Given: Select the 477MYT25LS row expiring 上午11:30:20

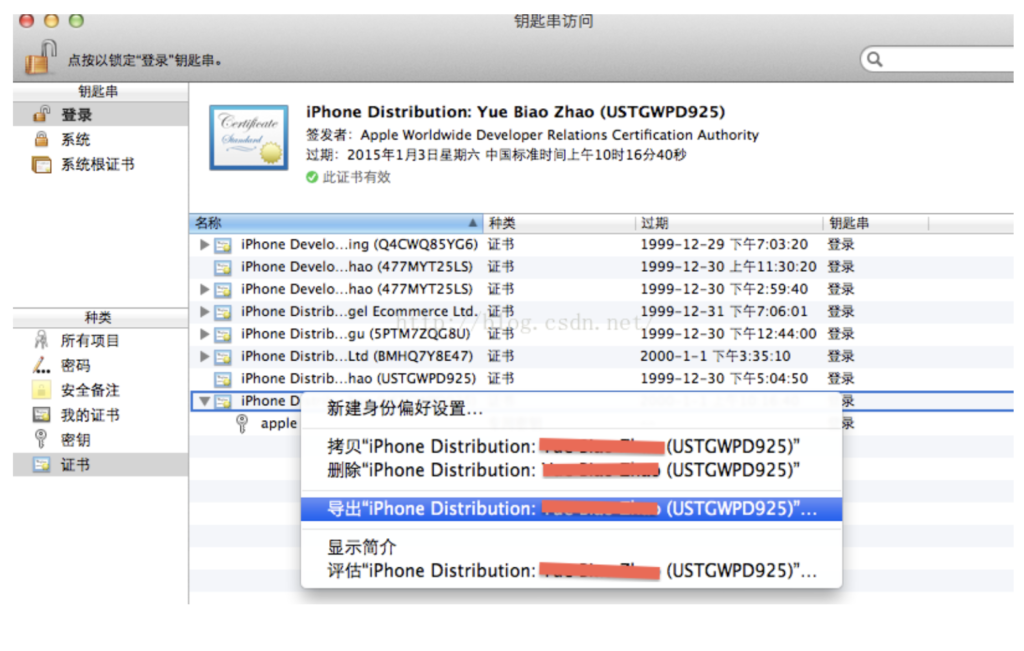Looking at the screenshot, I should pos(601,266).
